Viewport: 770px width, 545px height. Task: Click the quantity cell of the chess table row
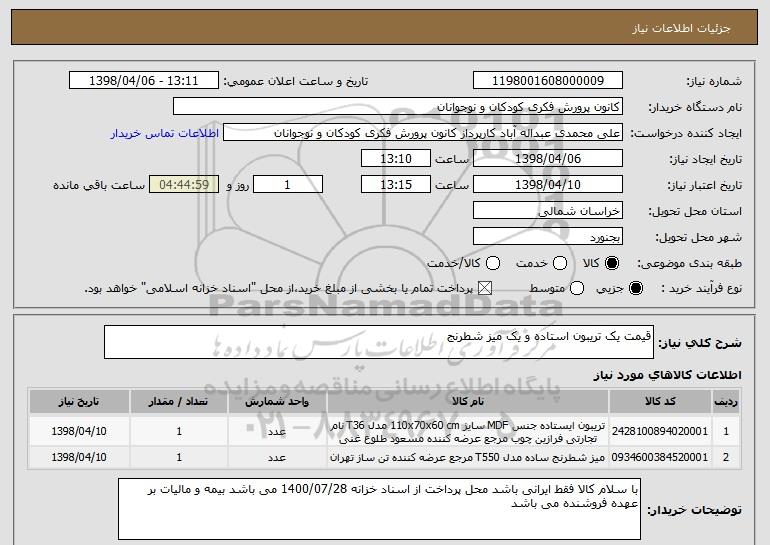tap(179, 458)
